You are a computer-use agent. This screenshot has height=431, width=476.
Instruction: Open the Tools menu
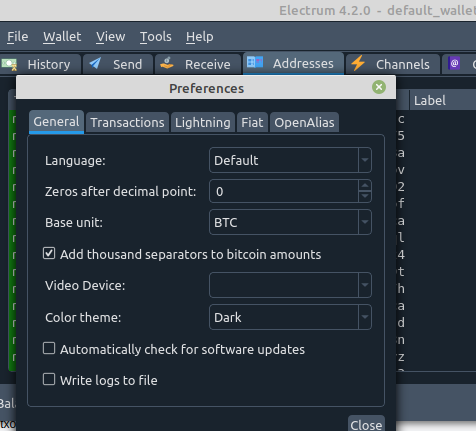(x=156, y=37)
